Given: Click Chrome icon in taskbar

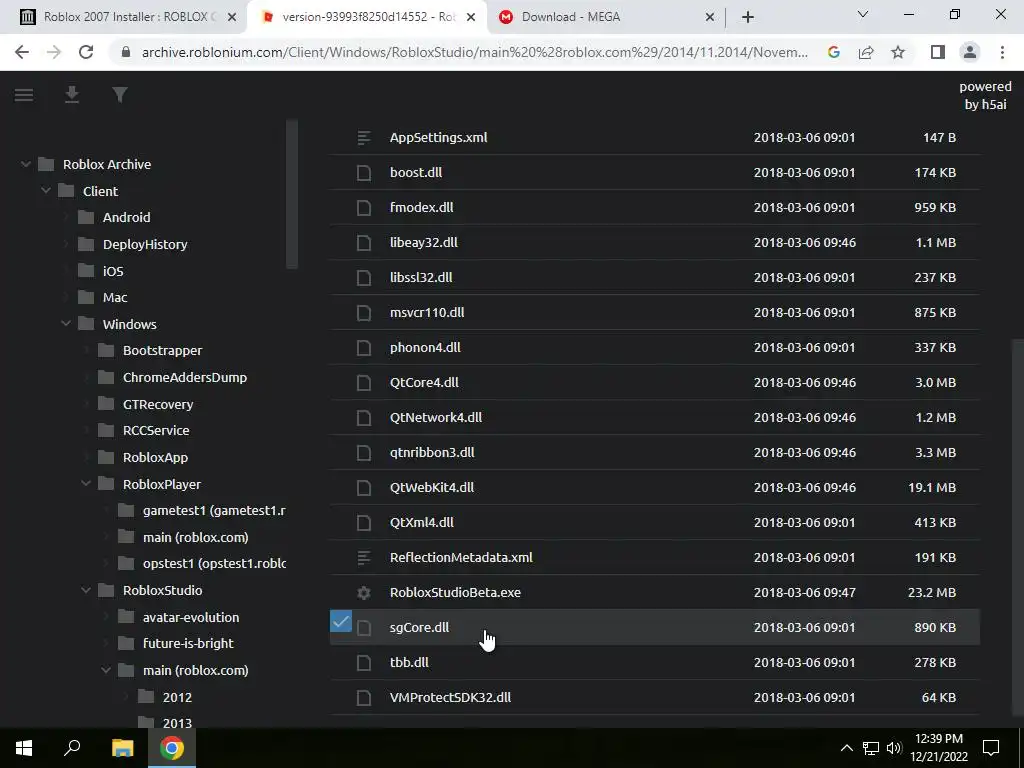Looking at the screenshot, I should (172, 748).
